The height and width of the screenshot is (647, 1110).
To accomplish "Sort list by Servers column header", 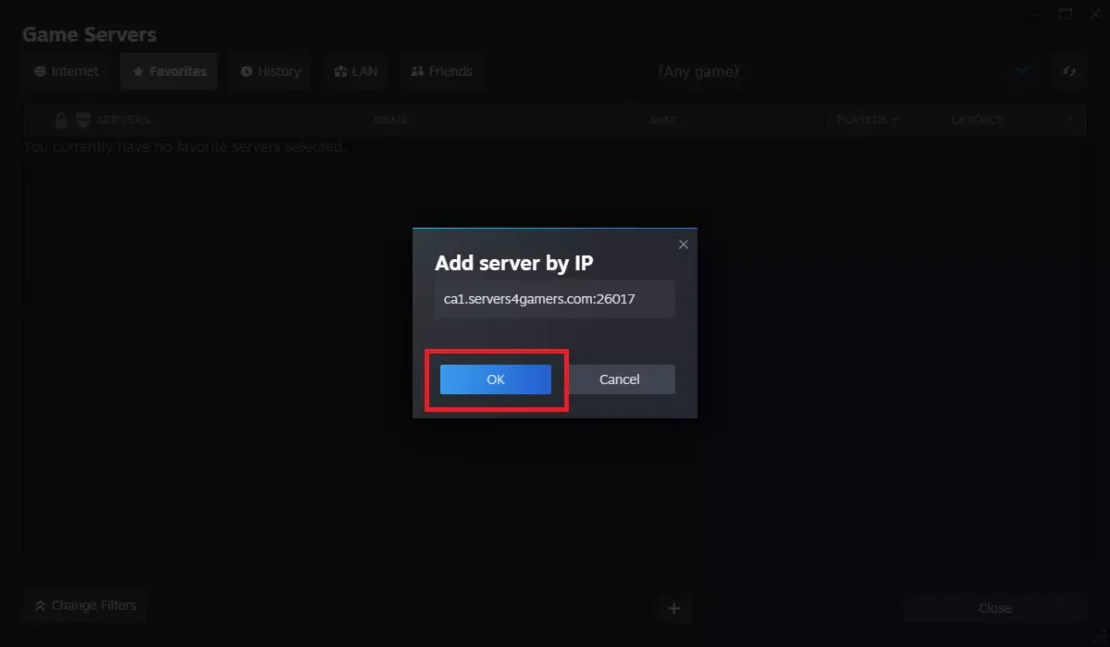I will coord(123,120).
